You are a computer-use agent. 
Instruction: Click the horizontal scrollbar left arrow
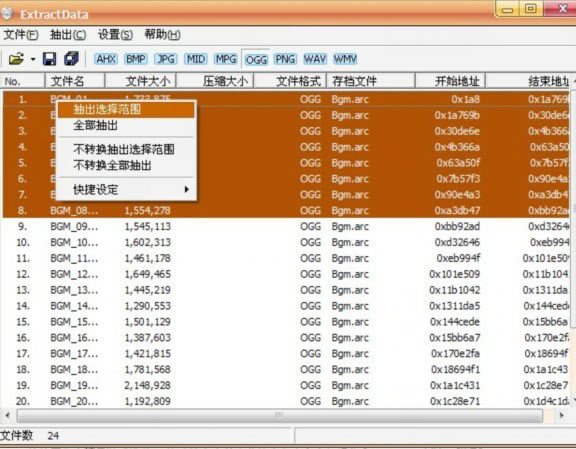tap(7, 416)
